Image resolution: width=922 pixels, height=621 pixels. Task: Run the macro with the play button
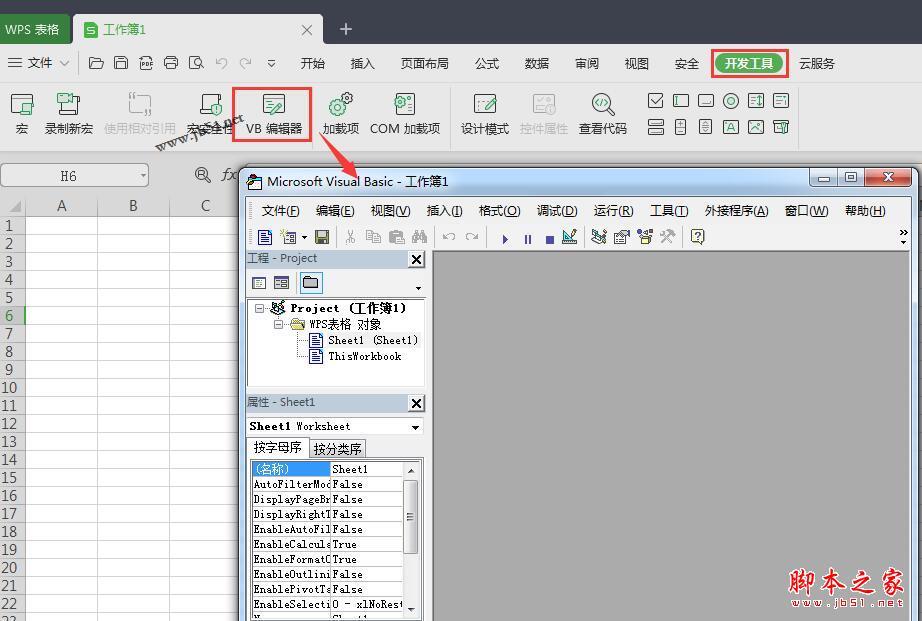(505, 239)
